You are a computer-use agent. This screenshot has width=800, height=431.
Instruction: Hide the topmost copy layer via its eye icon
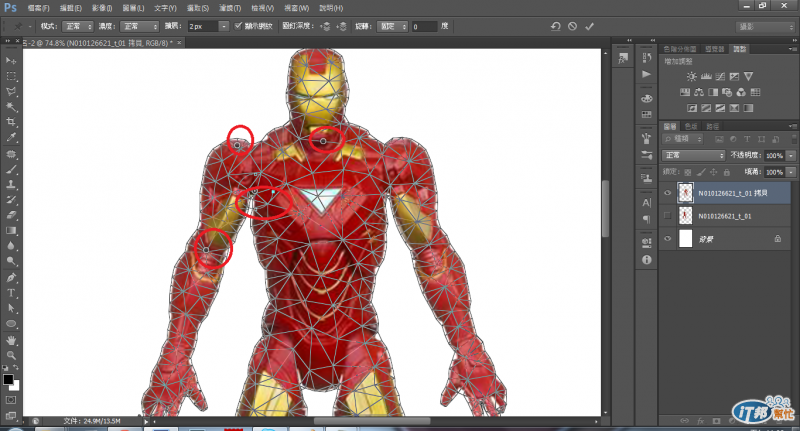pos(668,193)
